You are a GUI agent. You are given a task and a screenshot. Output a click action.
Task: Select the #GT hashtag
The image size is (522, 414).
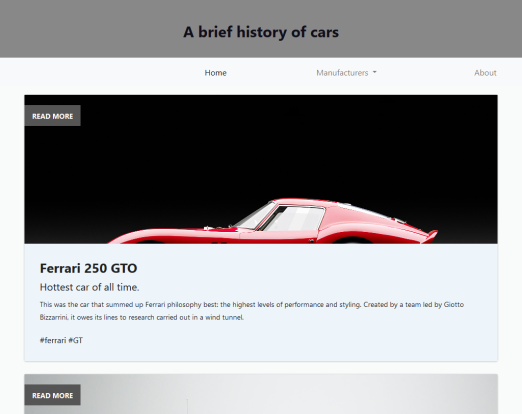(x=76, y=340)
